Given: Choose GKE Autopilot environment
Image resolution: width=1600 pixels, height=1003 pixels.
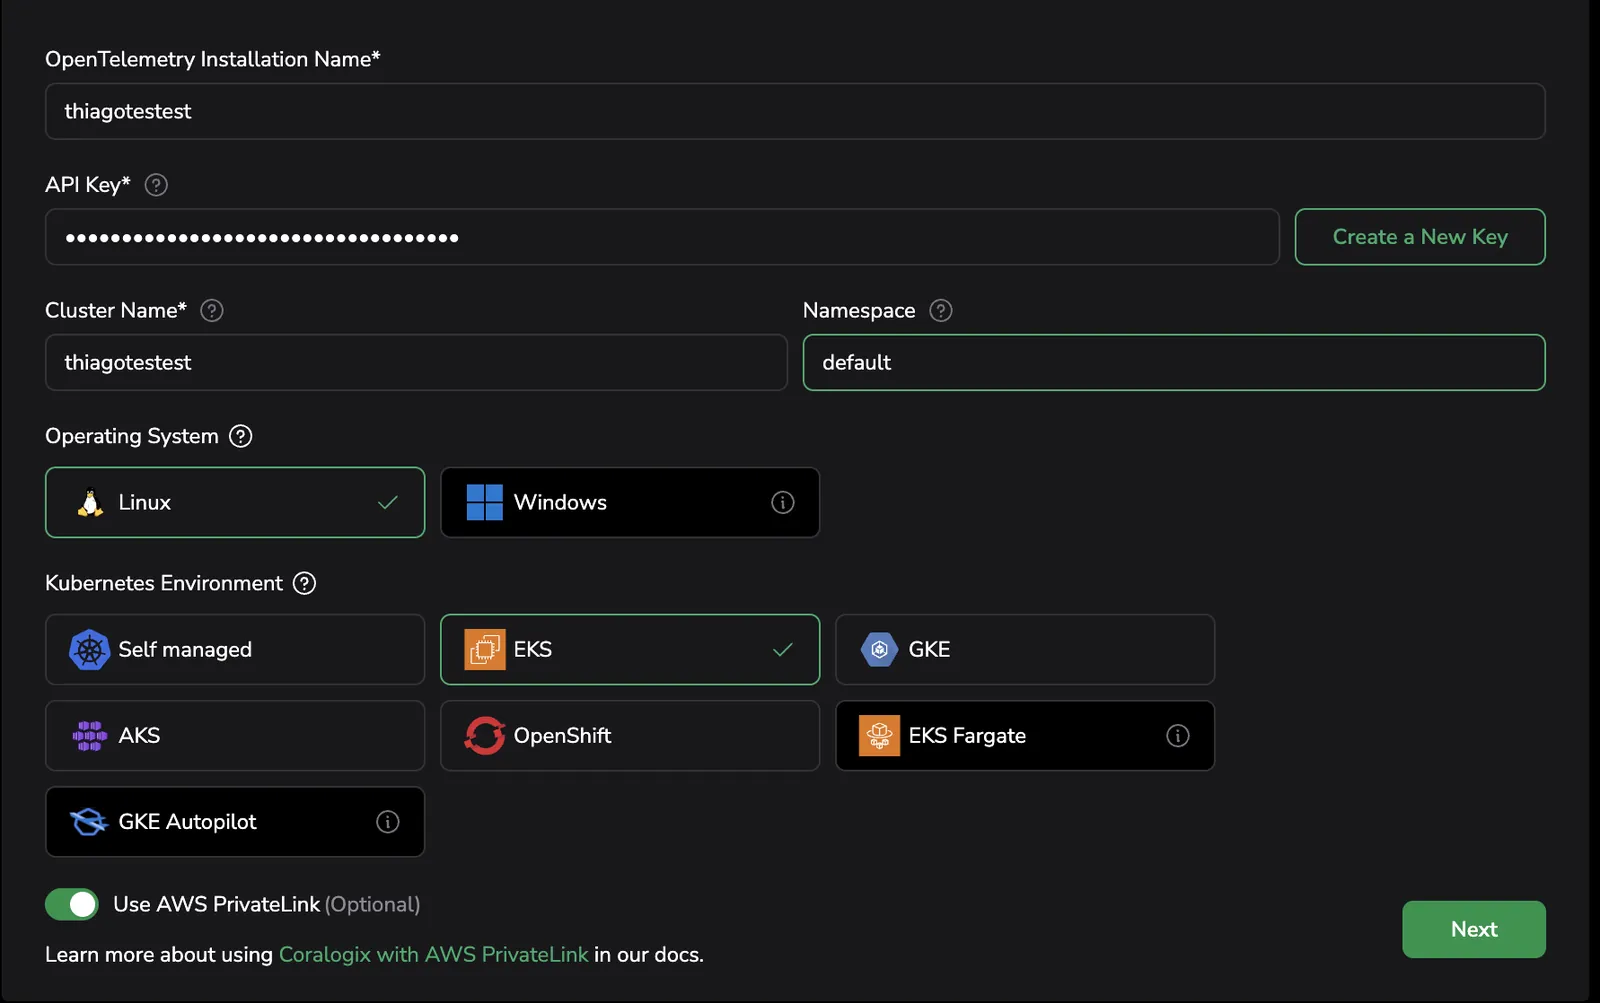Looking at the screenshot, I should pyautogui.click(x=235, y=822).
